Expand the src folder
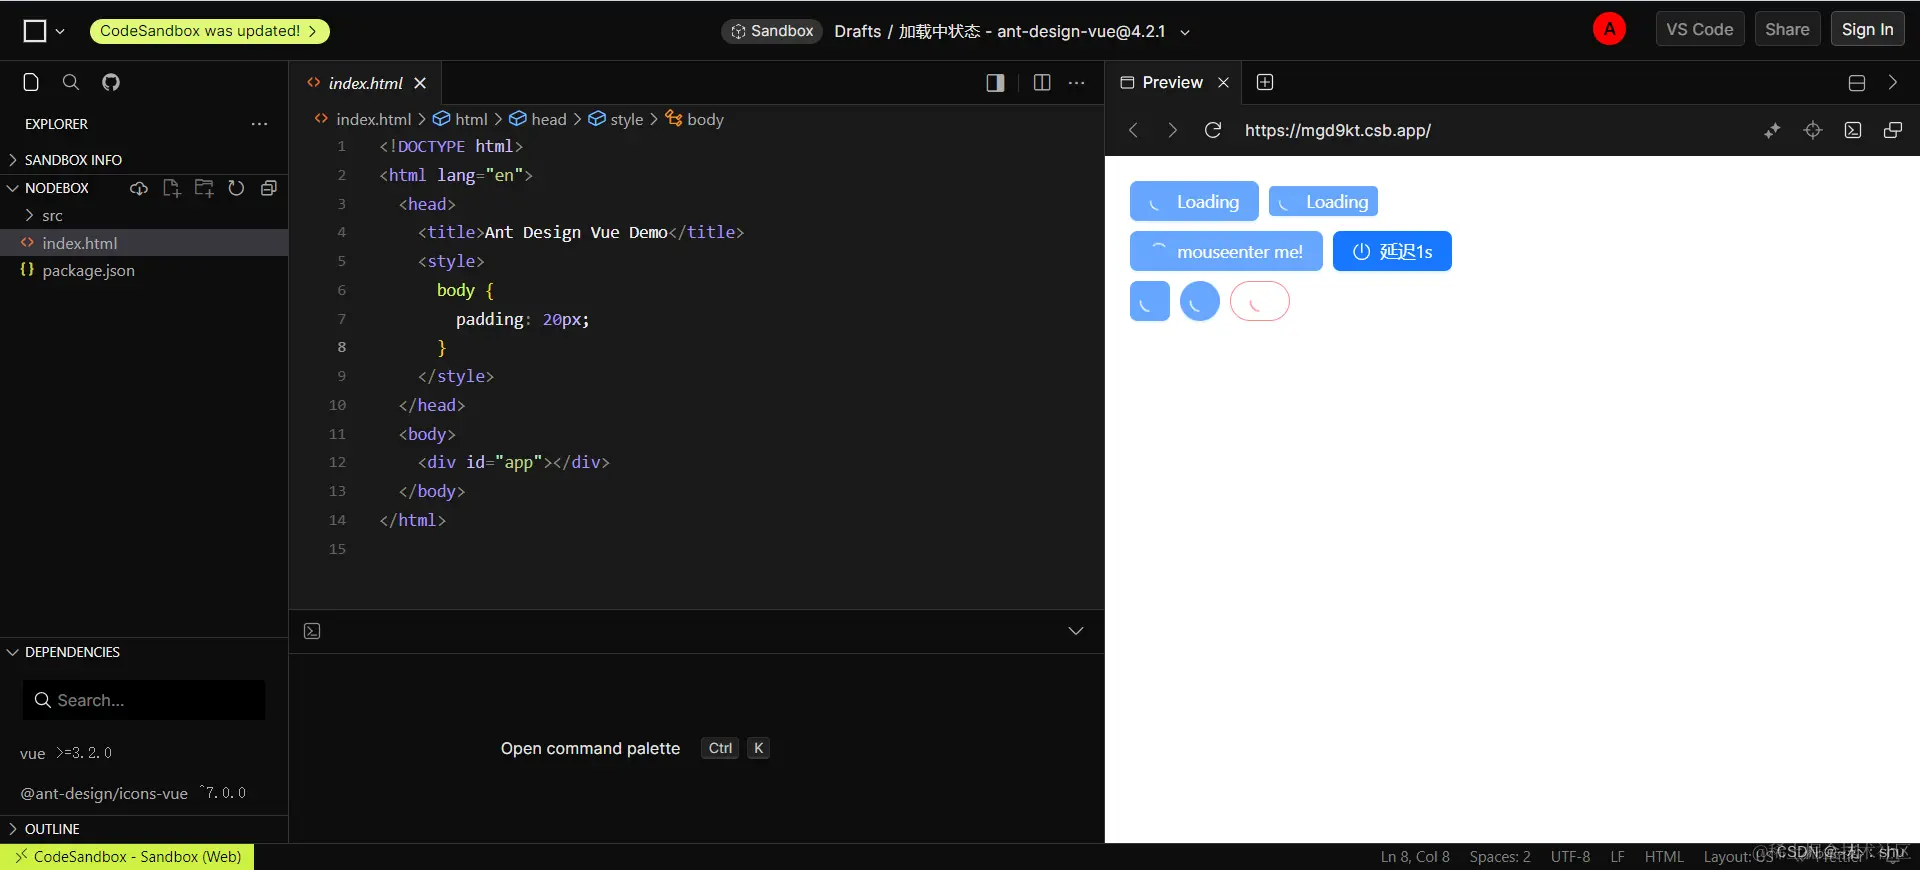Image resolution: width=1920 pixels, height=870 pixels. click(144, 215)
